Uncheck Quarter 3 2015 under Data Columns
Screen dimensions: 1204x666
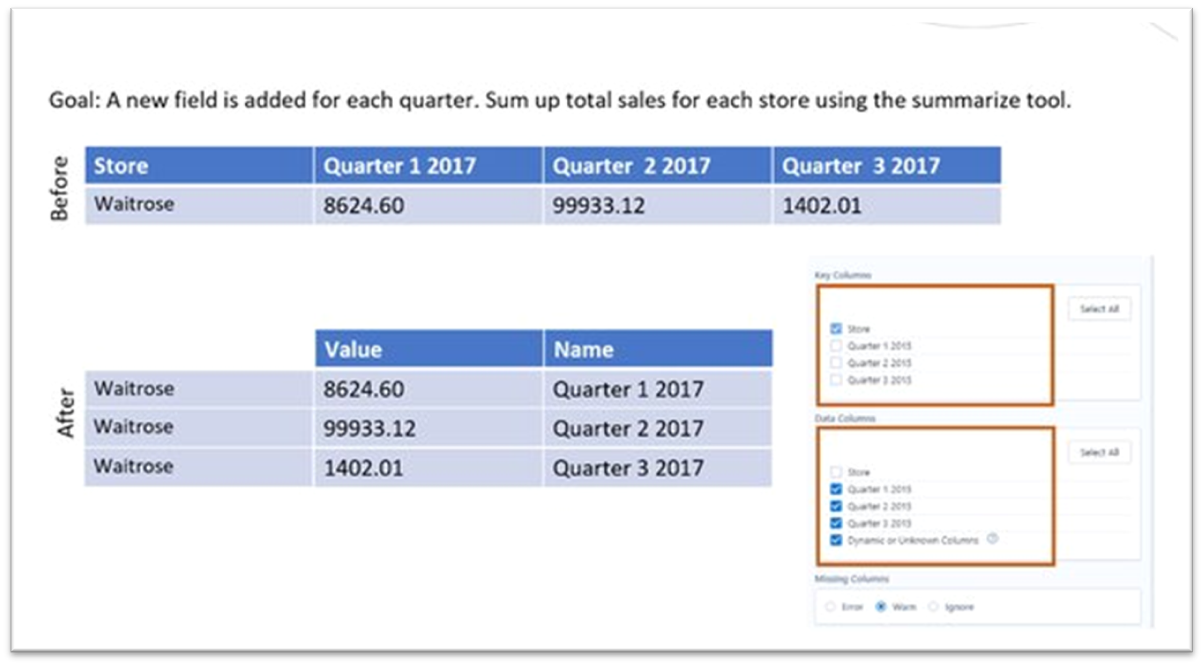click(x=835, y=523)
